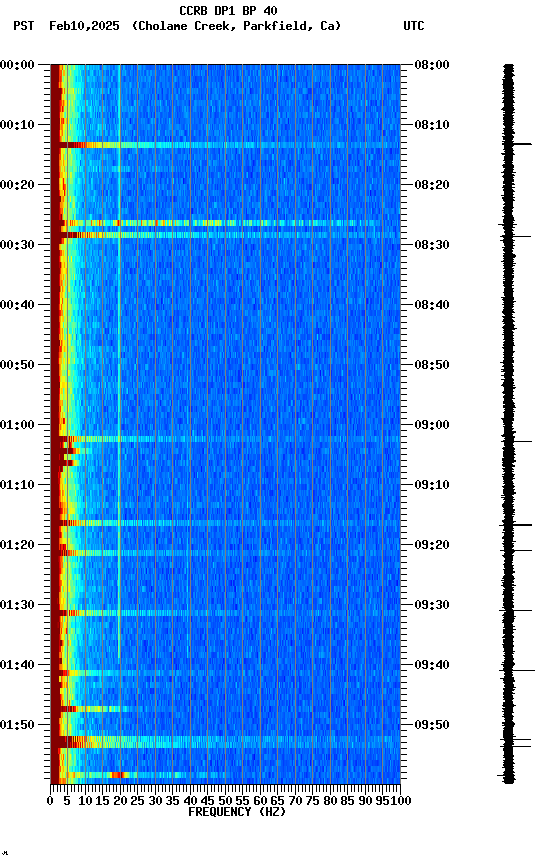Click the frequency axis label "70"
This screenshot has height=864, width=552.
pyautogui.click(x=295, y=801)
